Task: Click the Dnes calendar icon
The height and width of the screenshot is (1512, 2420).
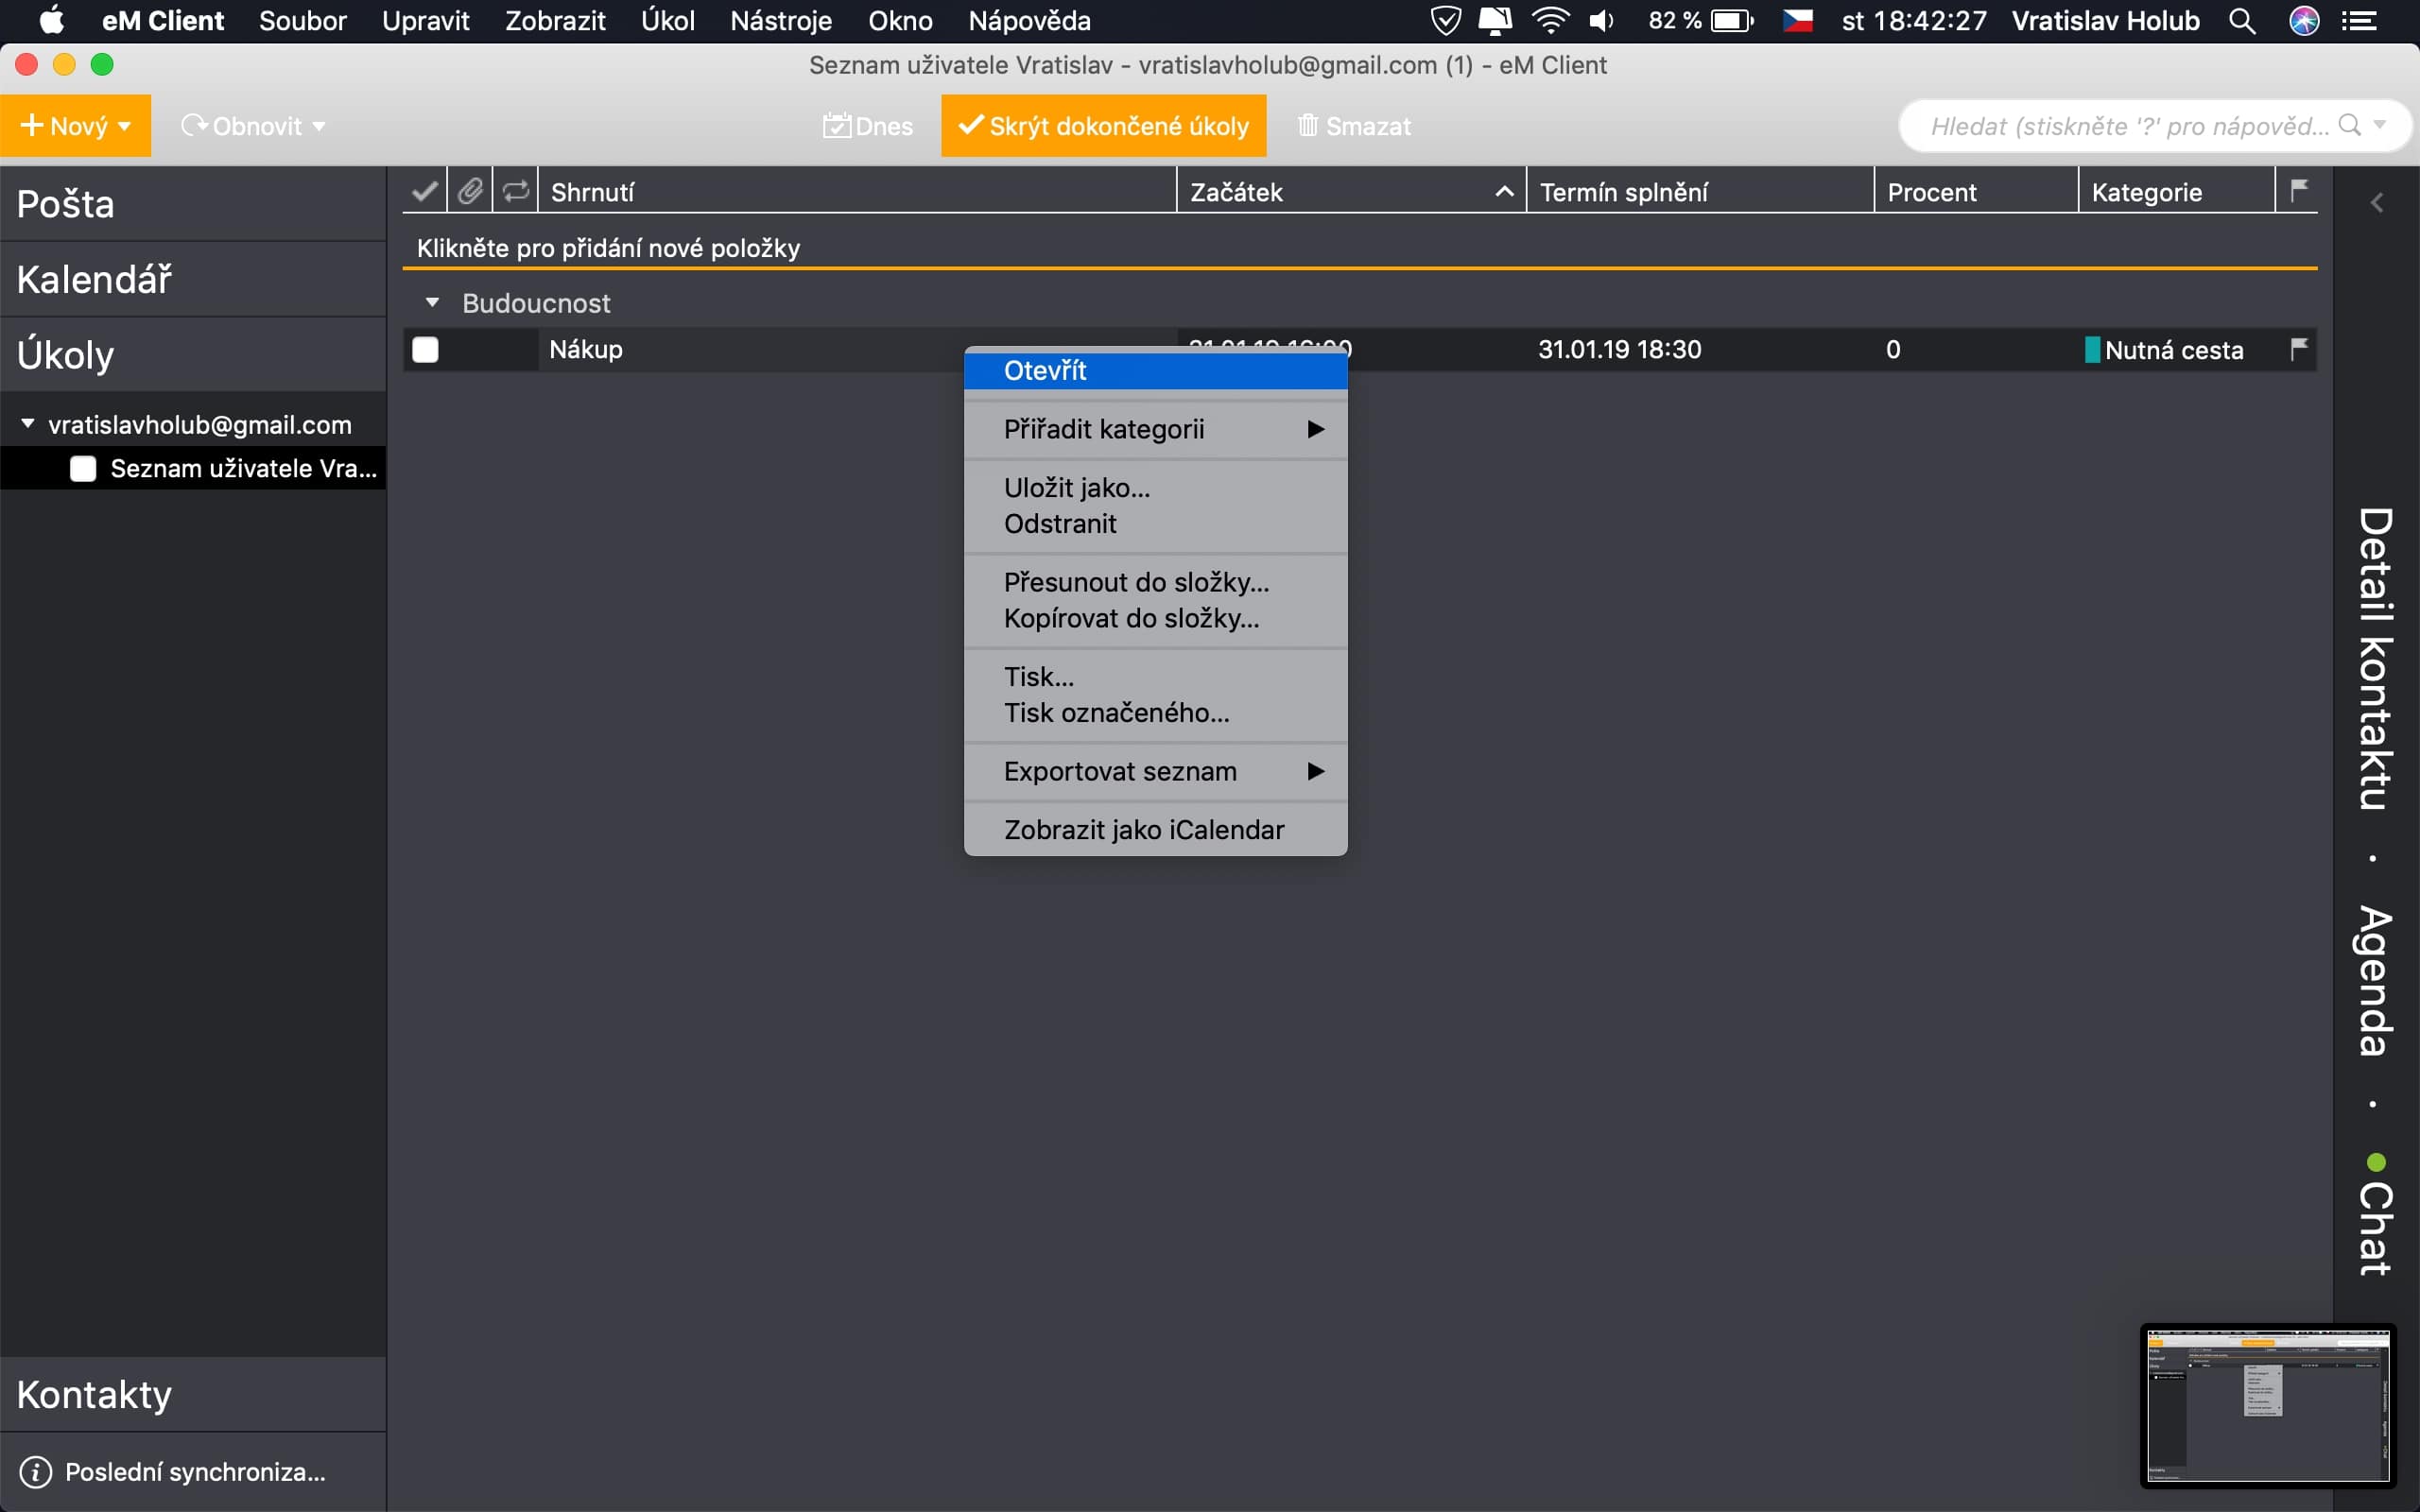Action: pos(836,126)
